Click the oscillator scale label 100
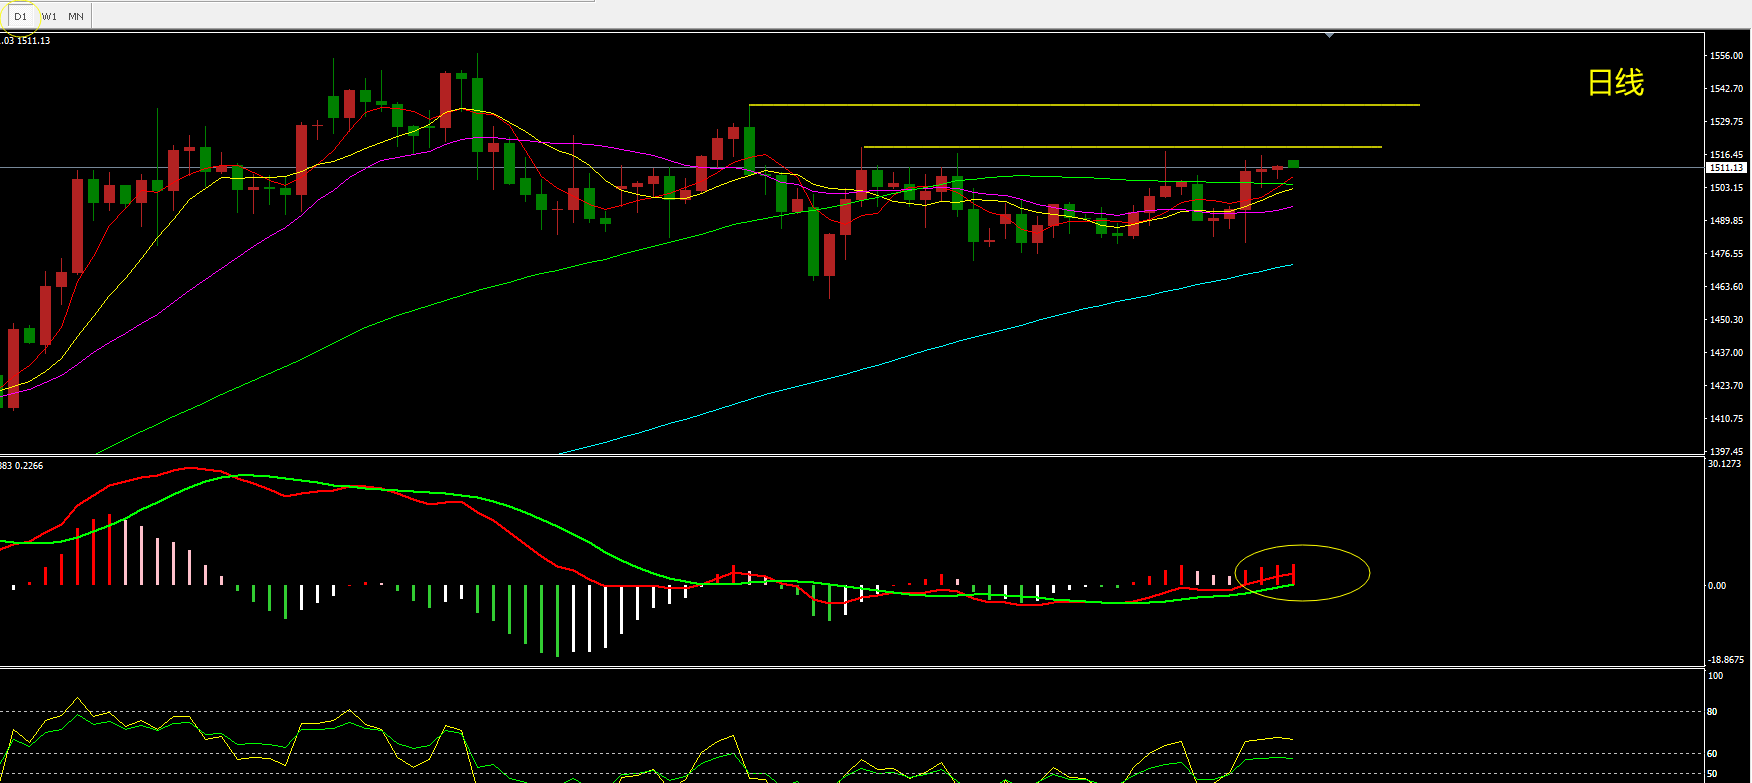This screenshot has height=783, width=1752. pyautogui.click(x=1716, y=676)
